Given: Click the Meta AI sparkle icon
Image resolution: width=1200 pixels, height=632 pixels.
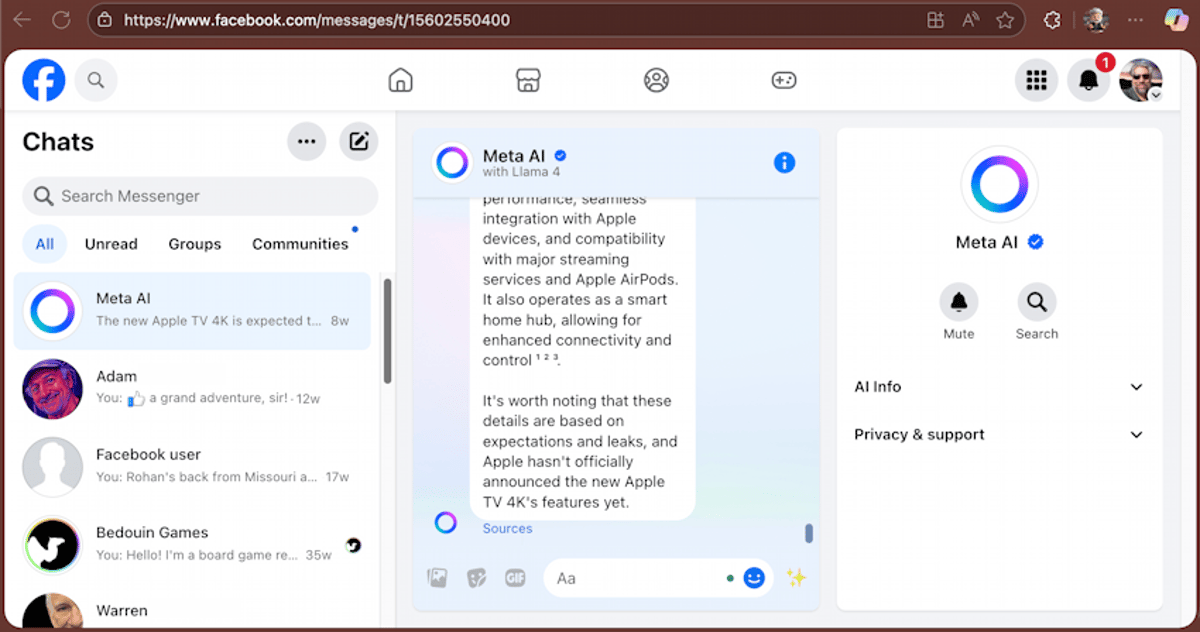Looking at the screenshot, I should [x=797, y=578].
